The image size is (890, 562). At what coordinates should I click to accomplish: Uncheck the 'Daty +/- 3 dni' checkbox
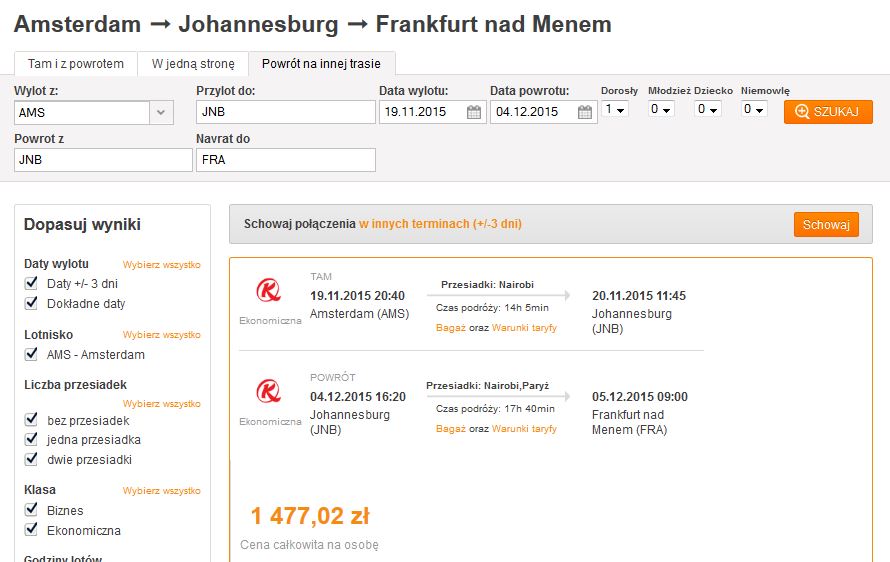pos(32,283)
